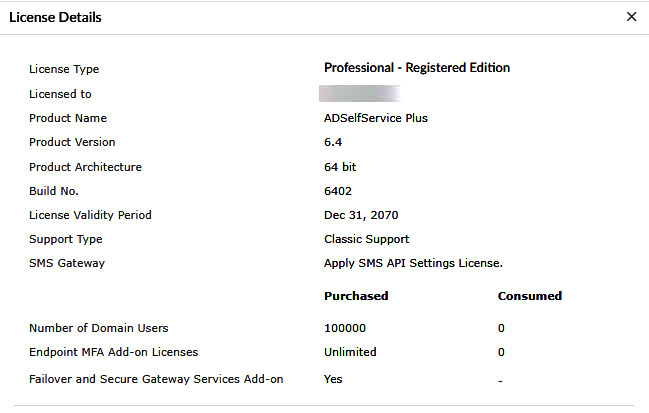Screen dimensions: 649x413
Task: Click the Product Architecture label
Action: point(85,167)
